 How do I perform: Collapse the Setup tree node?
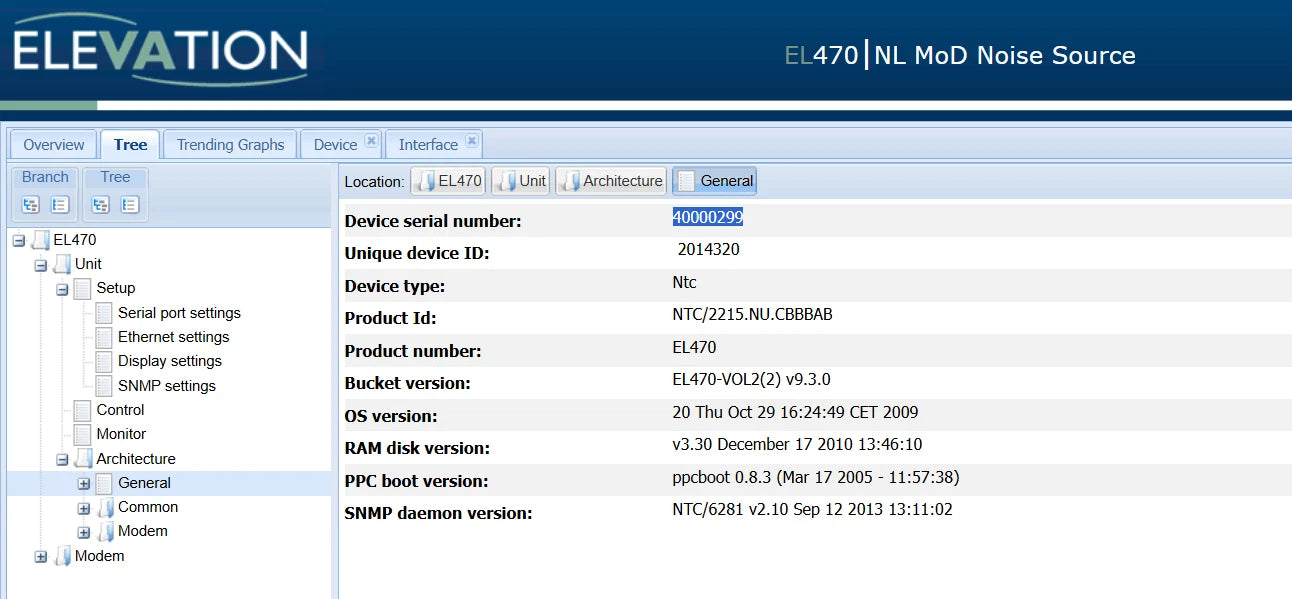pos(62,289)
